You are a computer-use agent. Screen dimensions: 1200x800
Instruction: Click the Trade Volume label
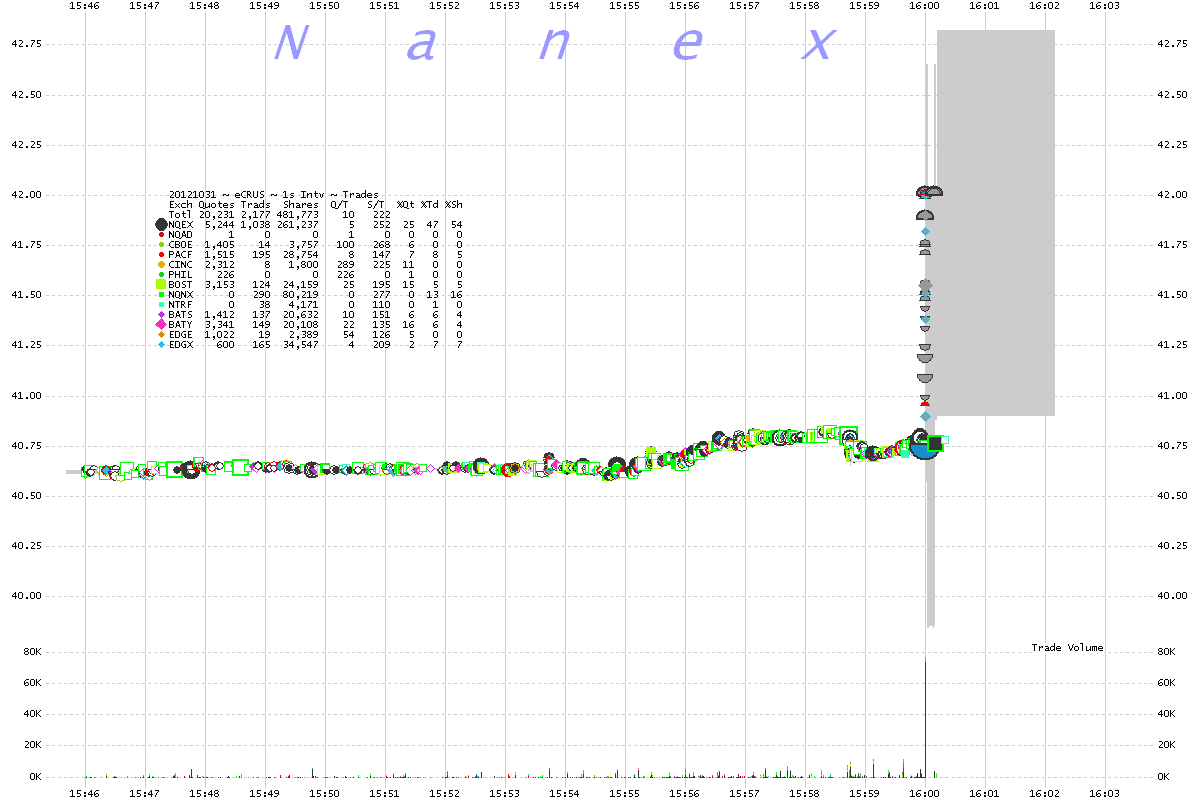point(1068,648)
